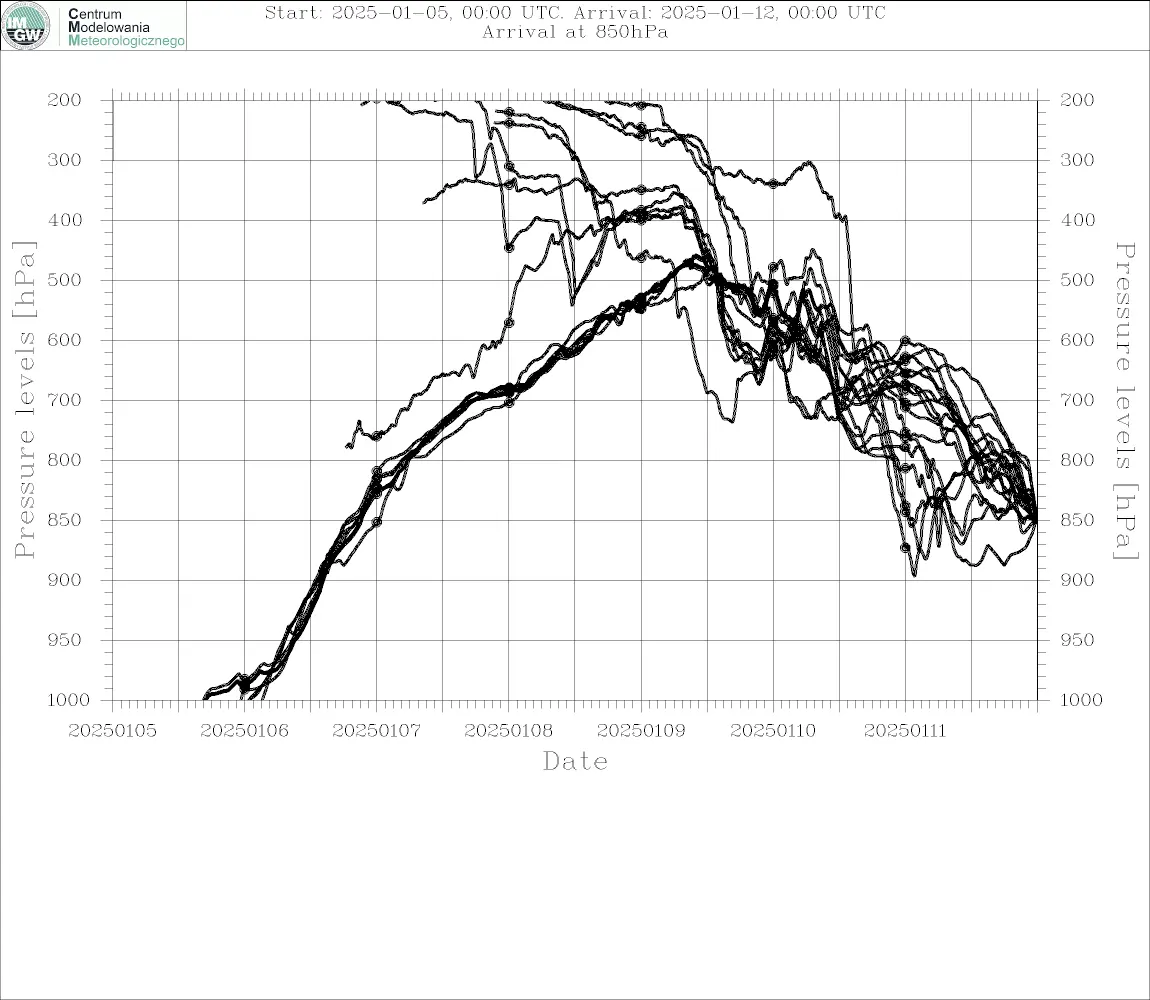Click the left axis 'Pressure levels [hPa]' label
Viewport: 1150px width, 1000px height.
tap(24, 400)
